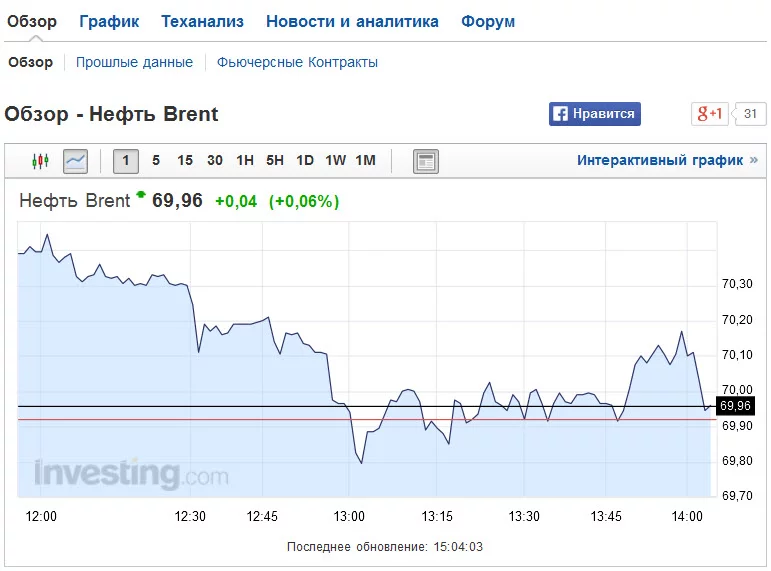Open the Форум tab
771x571 pixels.
(x=488, y=21)
